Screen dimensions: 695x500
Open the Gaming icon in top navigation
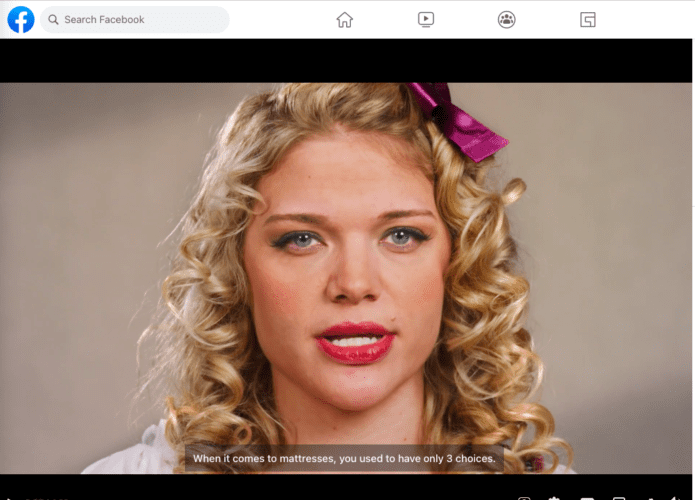[588, 20]
